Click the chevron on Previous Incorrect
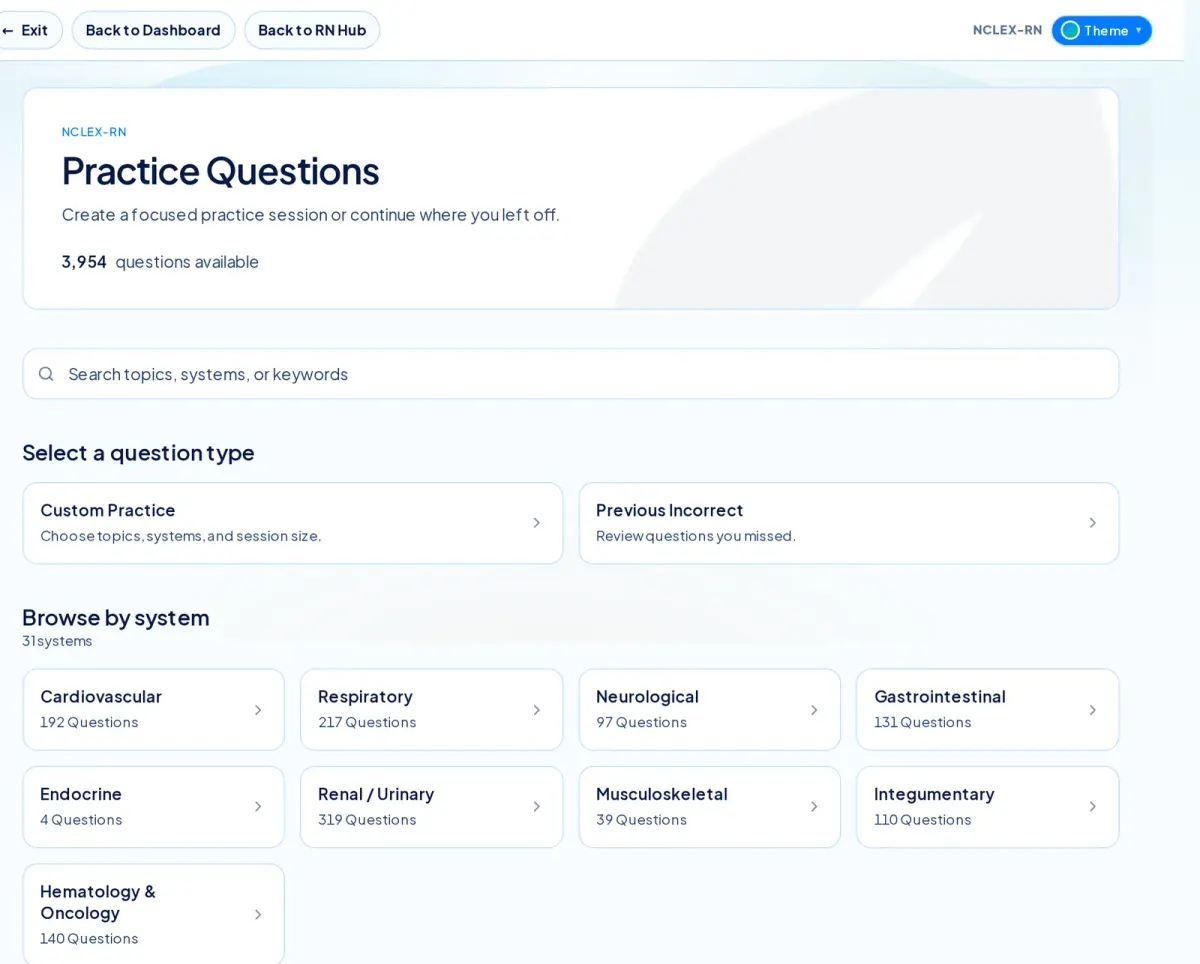The image size is (1200, 964). coord(1092,523)
